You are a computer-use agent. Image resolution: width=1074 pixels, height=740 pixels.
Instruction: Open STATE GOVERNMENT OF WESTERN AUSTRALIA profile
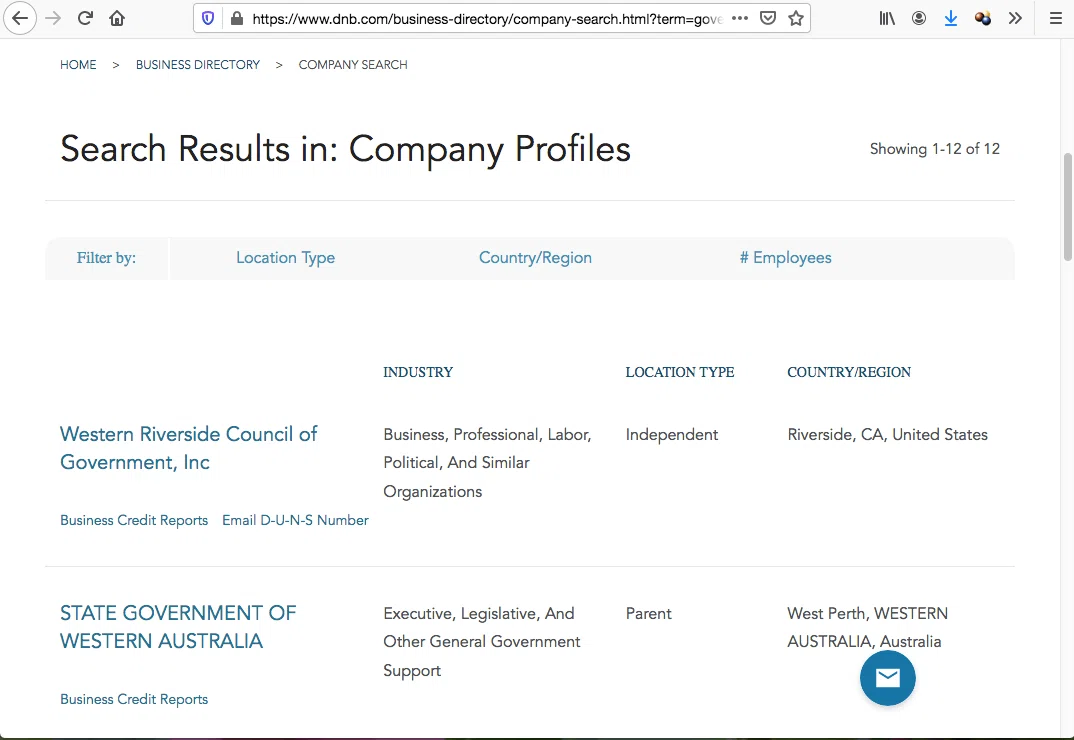click(177, 626)
